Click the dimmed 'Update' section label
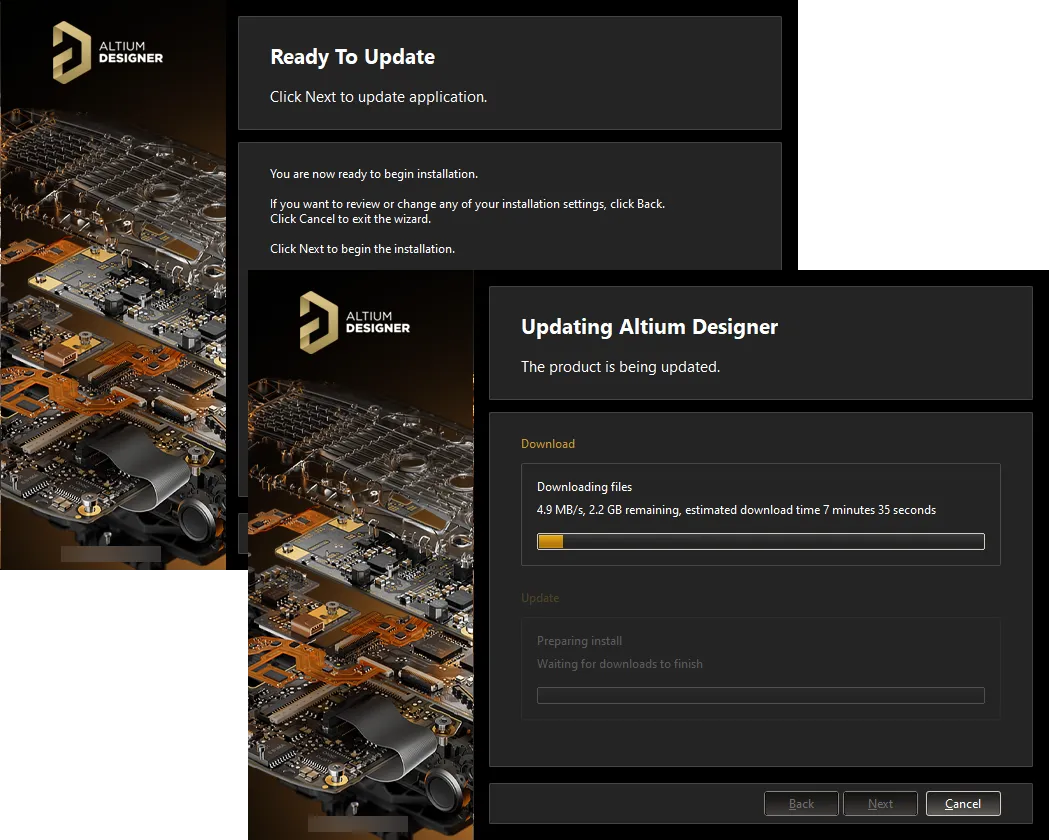The height and width of the screenshot is (840, 1049). 540,598
